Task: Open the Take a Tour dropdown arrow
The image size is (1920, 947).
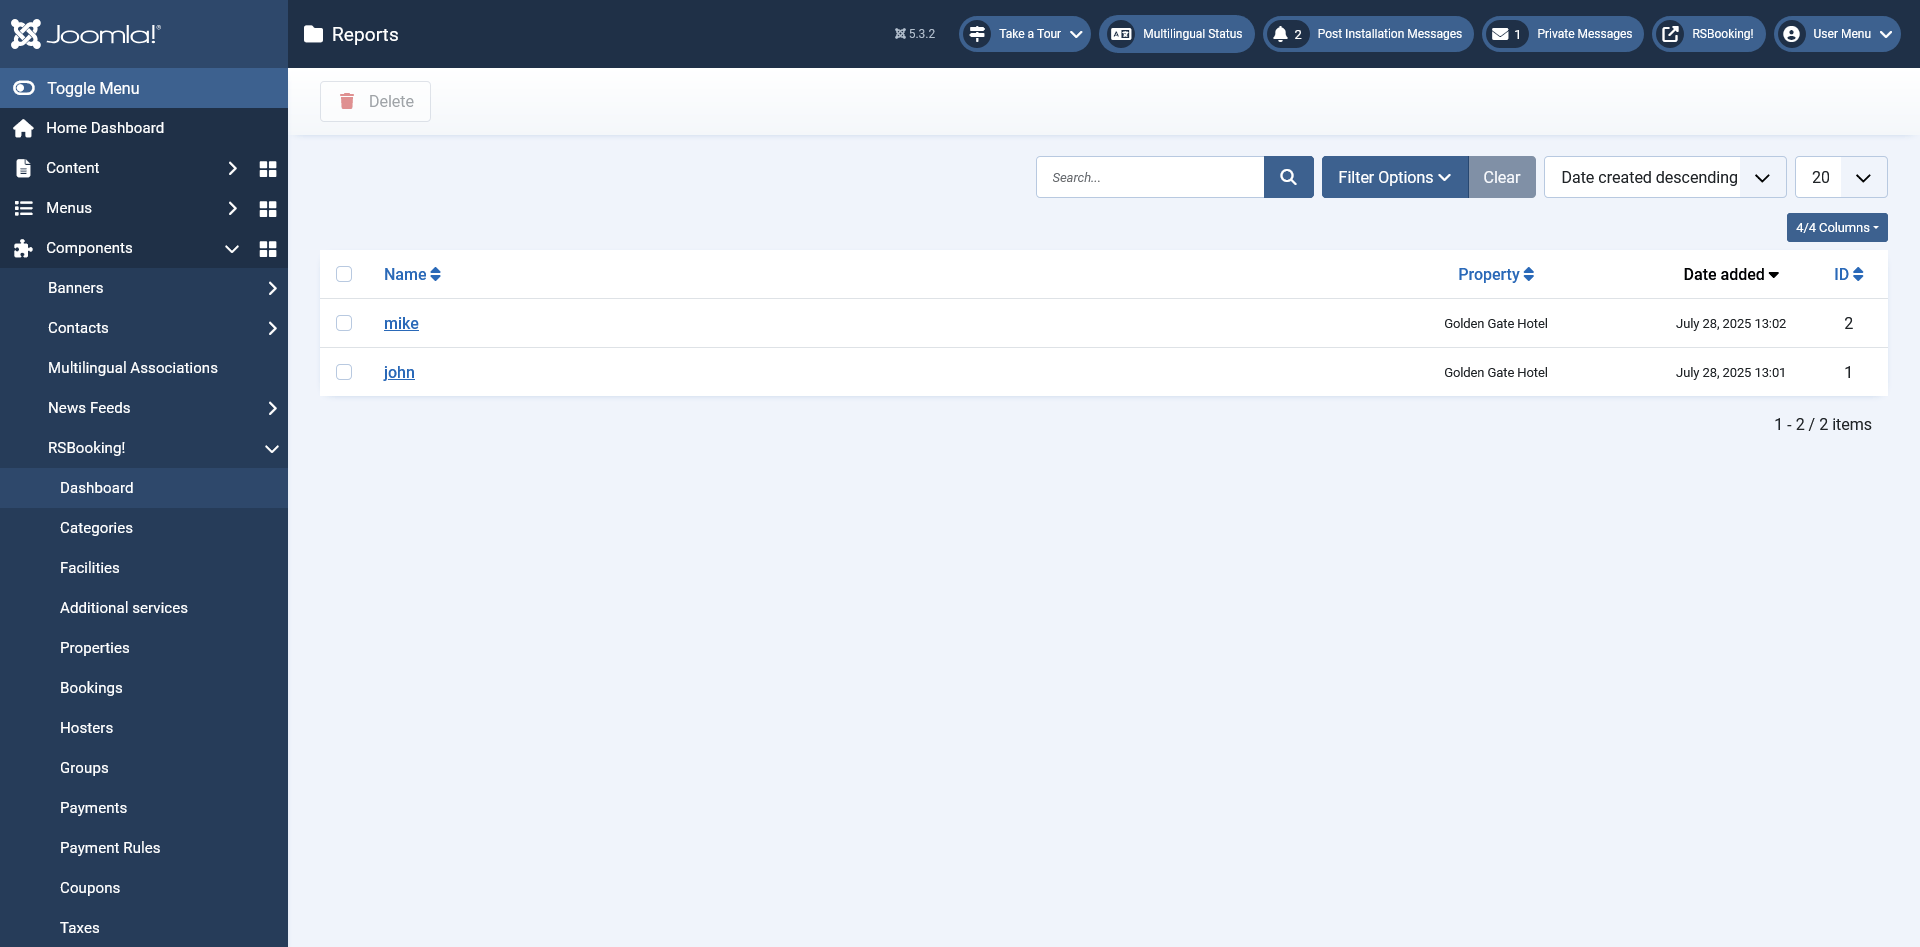Action: (1076, 34)
